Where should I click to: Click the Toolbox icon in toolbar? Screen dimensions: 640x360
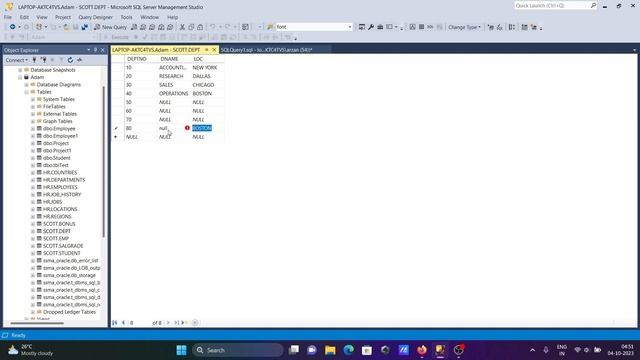(380, 27)
